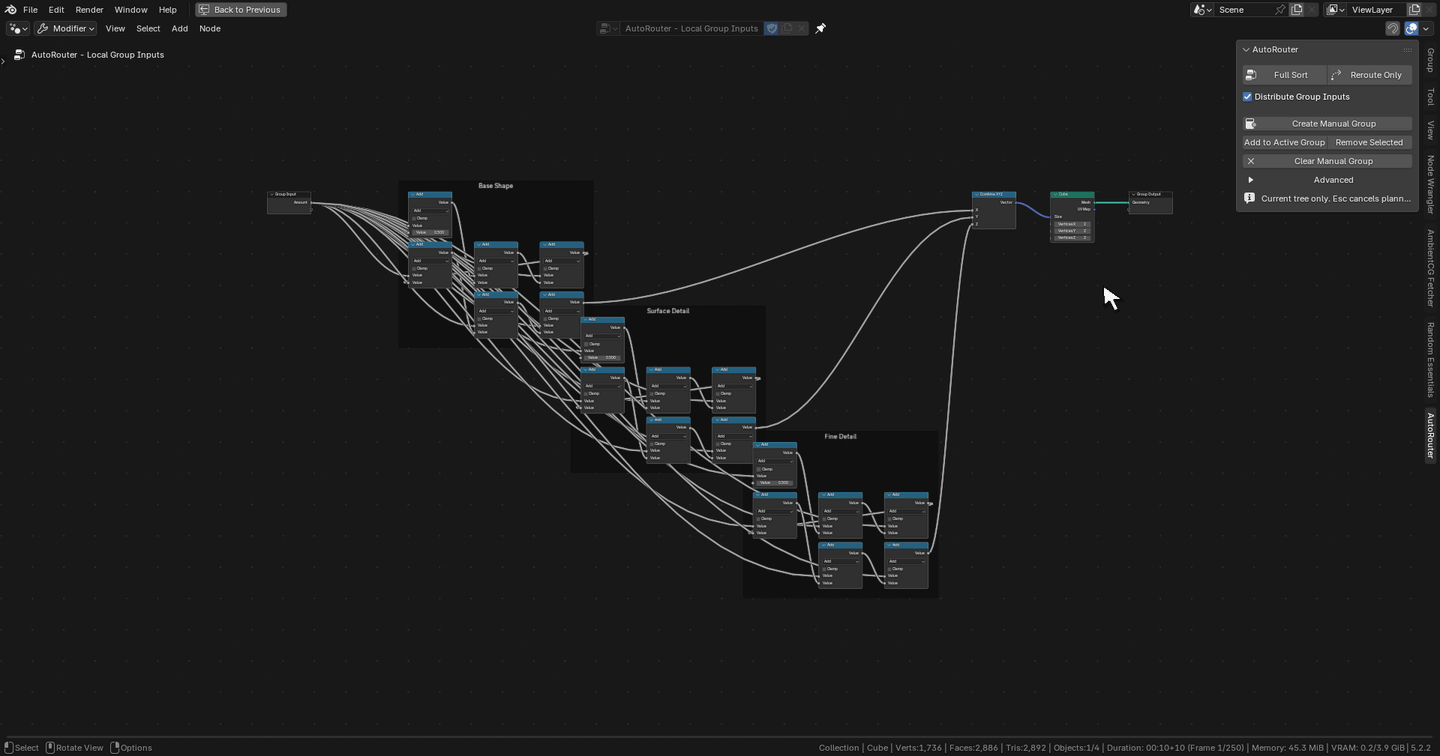Click the Reroute Only button

[1369, 75]
